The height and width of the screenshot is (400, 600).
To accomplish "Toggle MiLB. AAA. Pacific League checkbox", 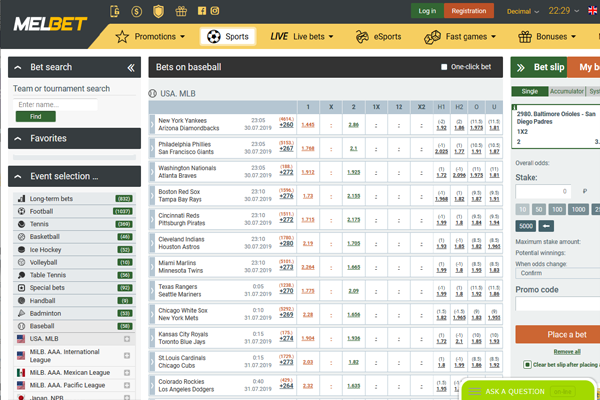I will tap(127, 385).
